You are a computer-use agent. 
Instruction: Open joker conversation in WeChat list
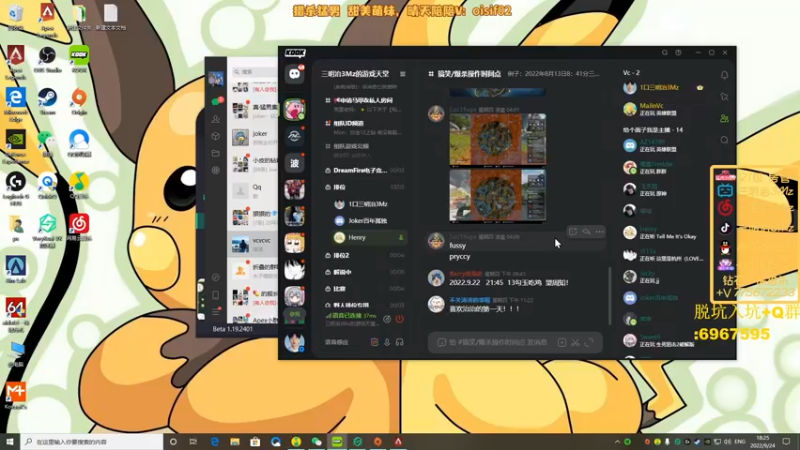point(254,137)
